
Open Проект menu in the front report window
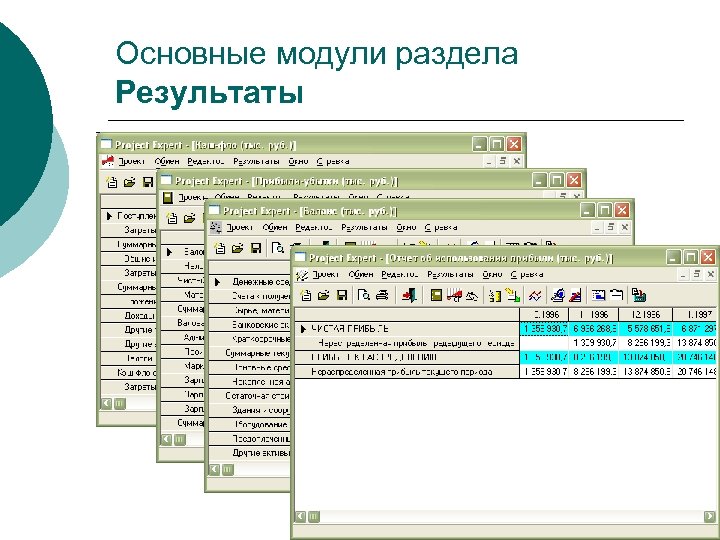click(x=325, y=275)
